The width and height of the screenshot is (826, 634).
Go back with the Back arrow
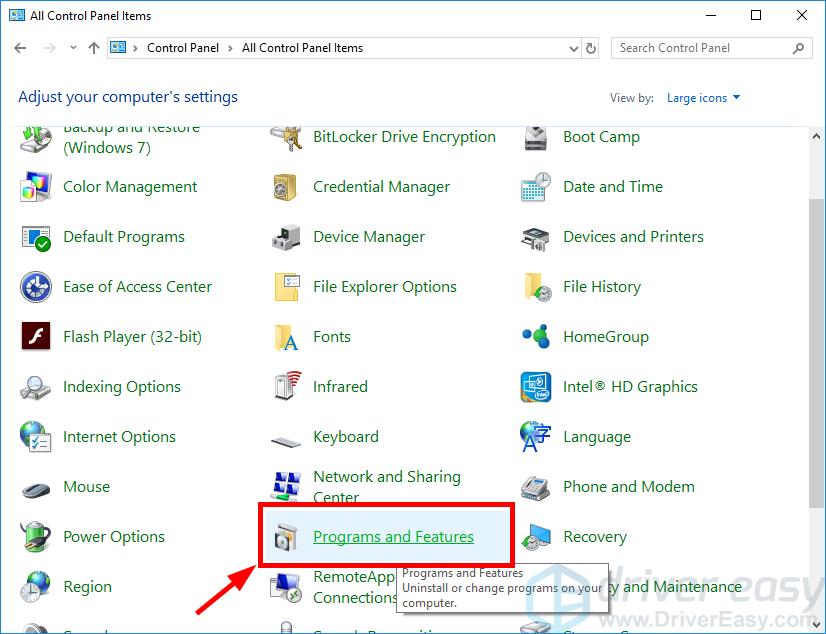[x=21, y=48]
